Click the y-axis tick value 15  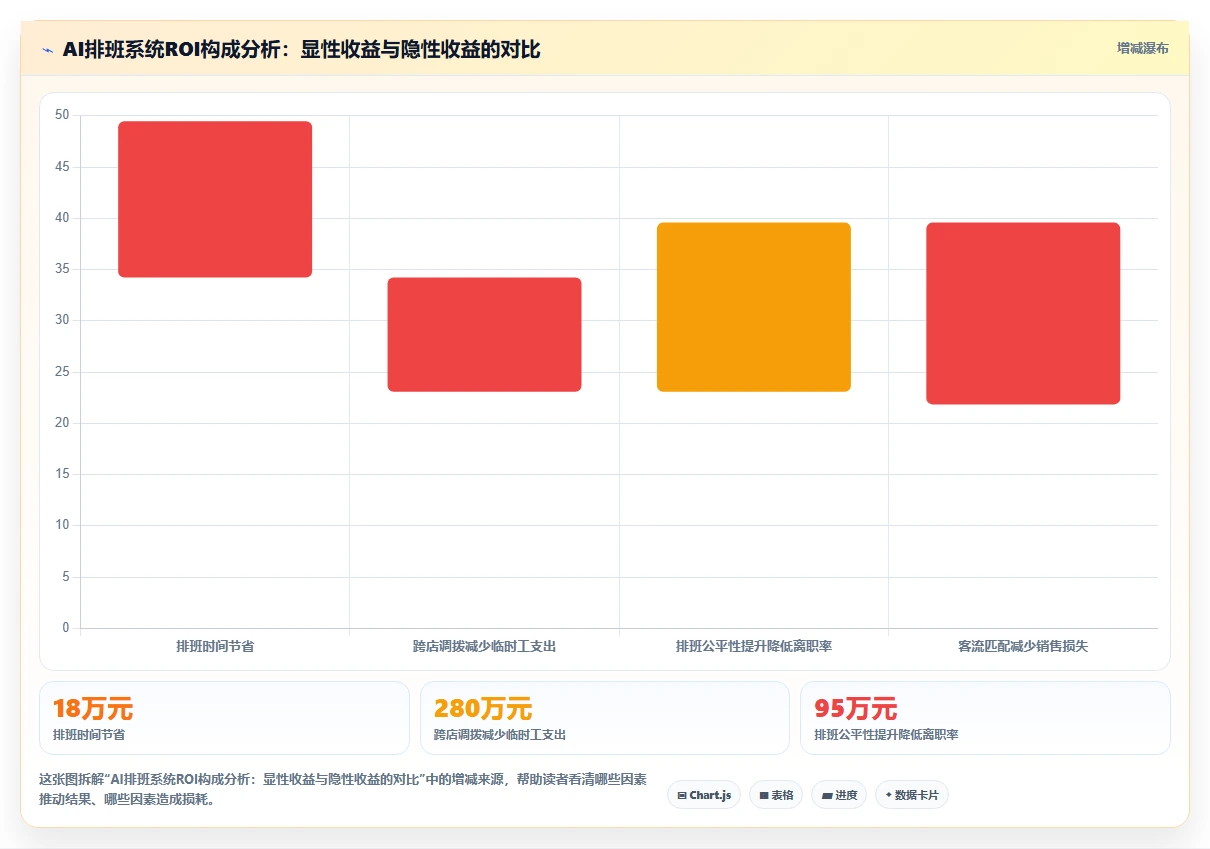click(62, 474)
